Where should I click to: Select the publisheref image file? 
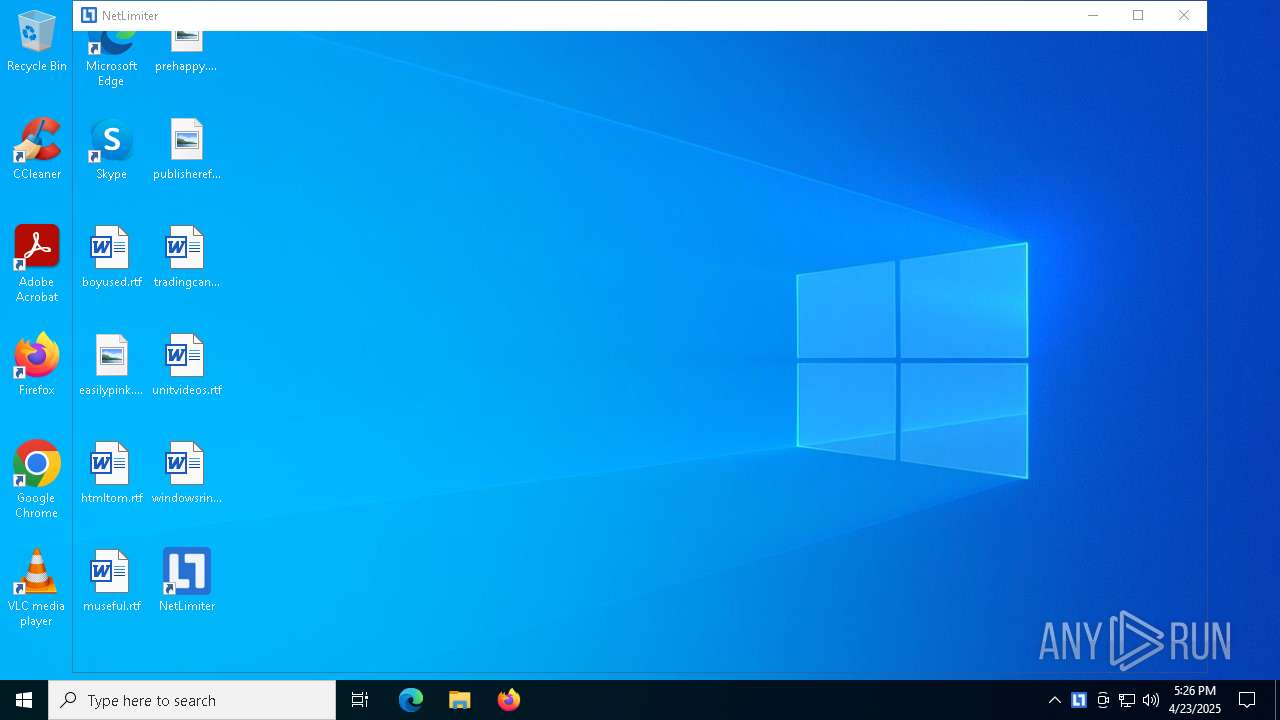186,150
